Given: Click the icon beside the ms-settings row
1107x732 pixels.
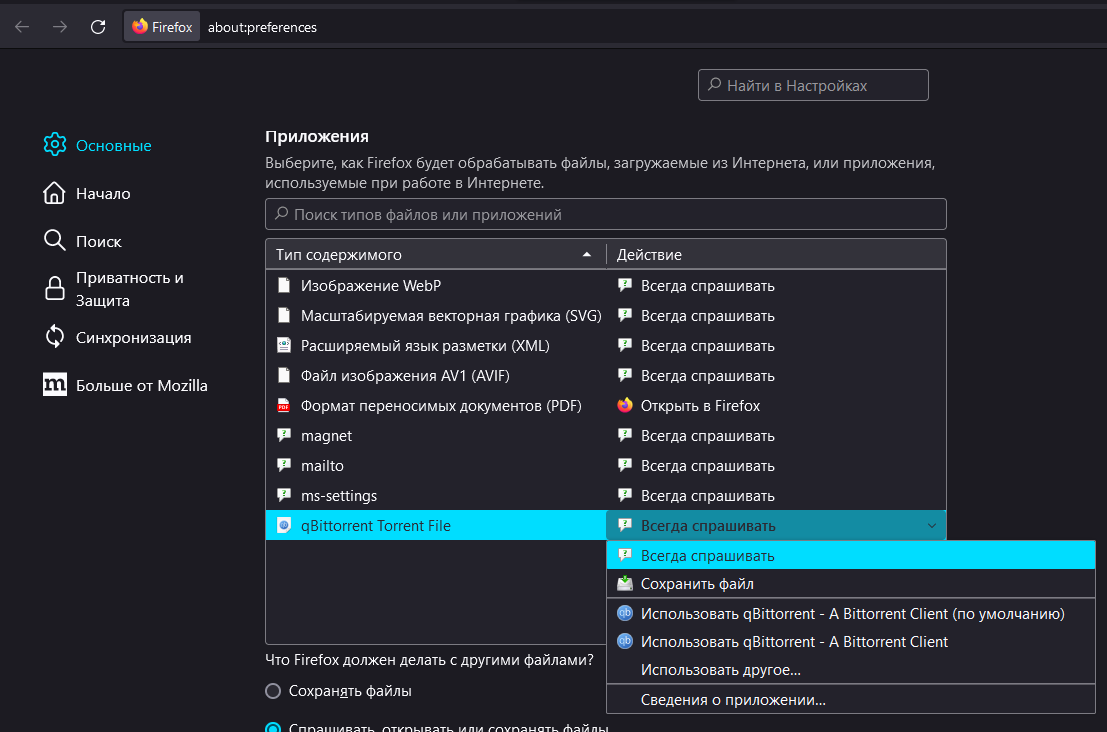Looking at the screenshot, I should tap(284, 495).
